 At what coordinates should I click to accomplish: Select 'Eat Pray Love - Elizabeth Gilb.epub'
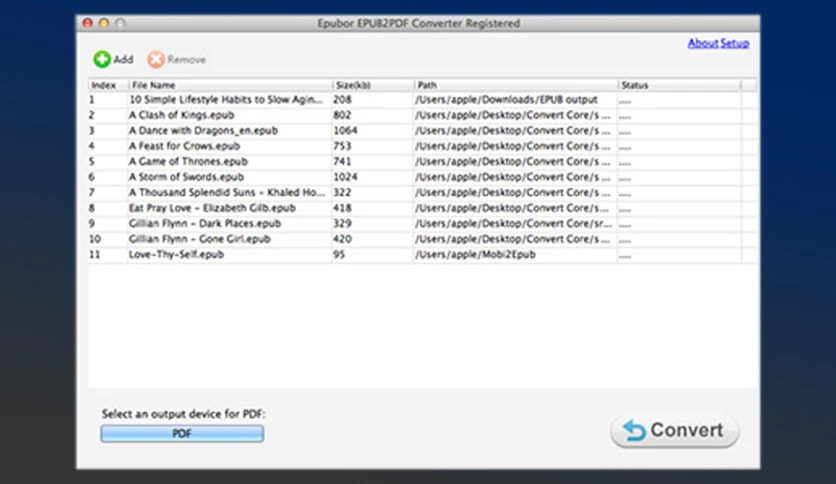pyautogui.click(x=212, y=208)
